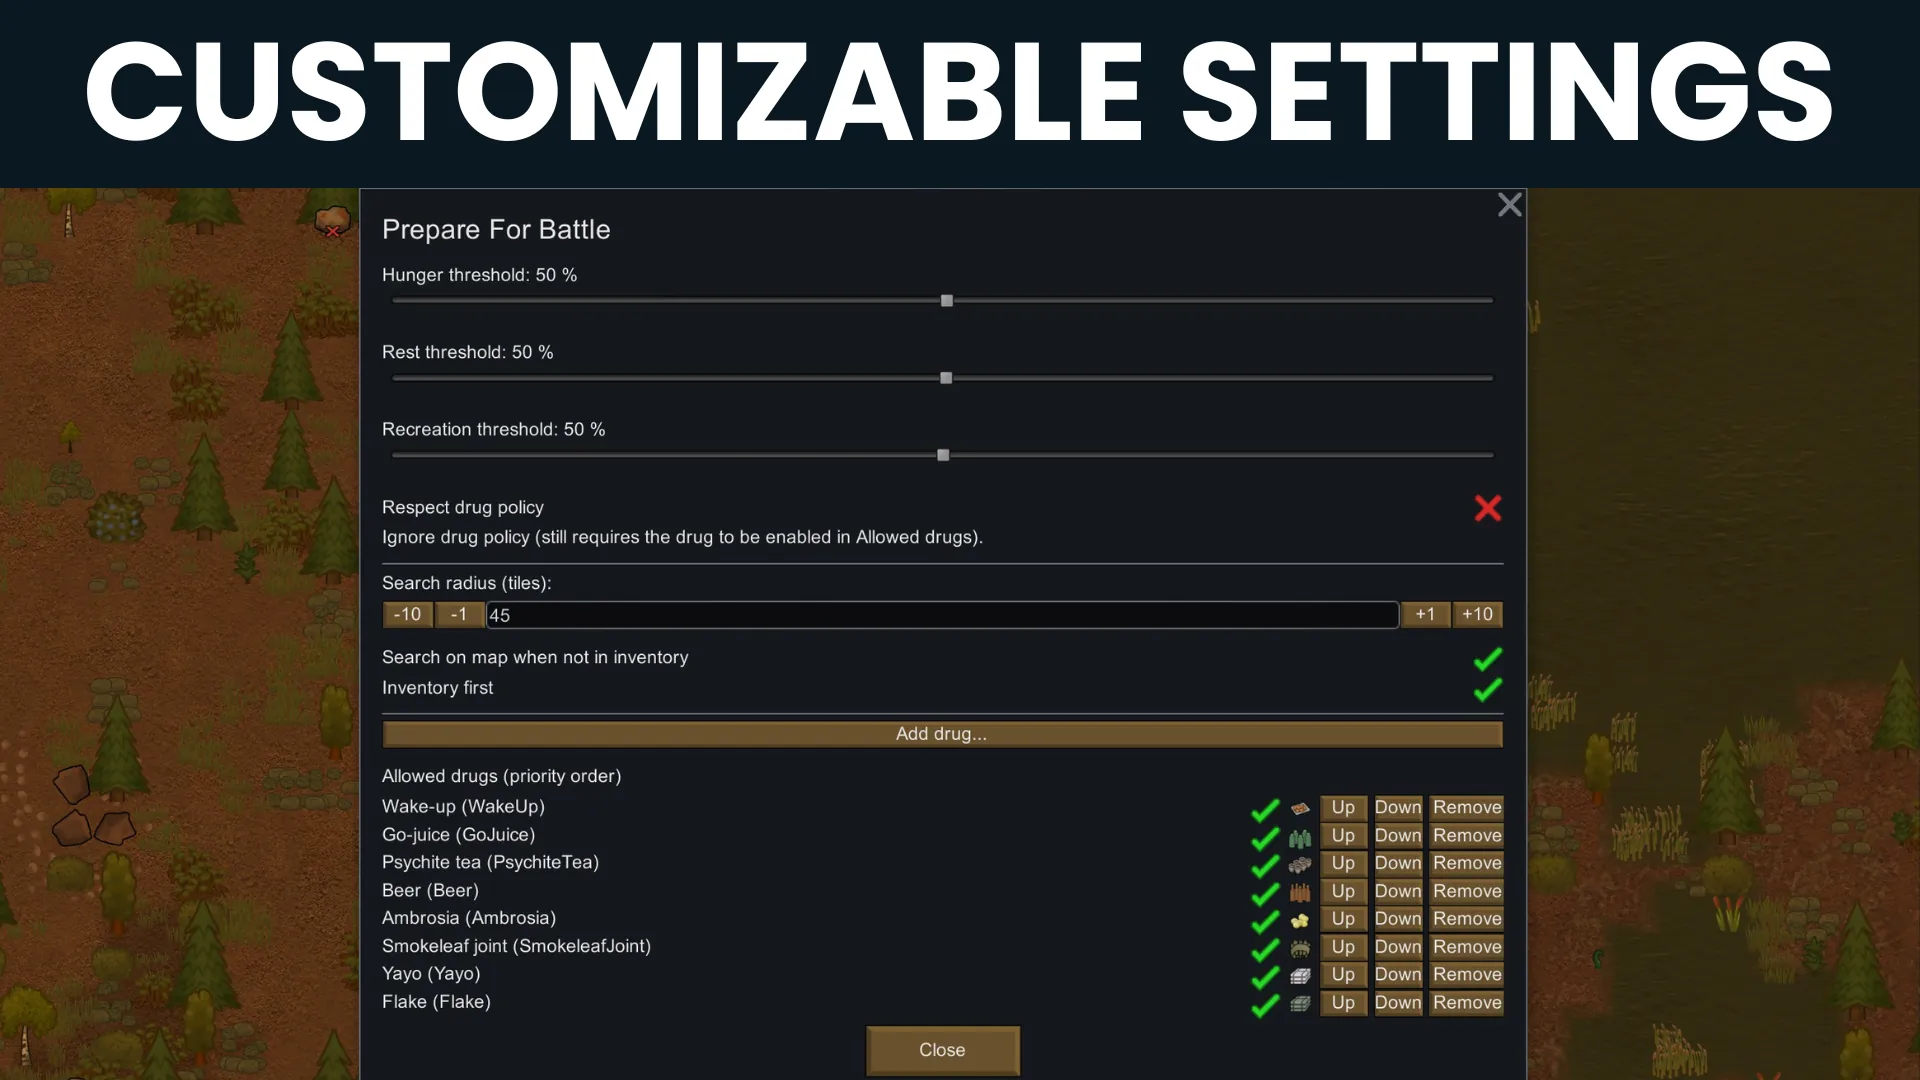Viewport: 1920px width, 1080px height.
Task: Click the Go-juice drug item icon
Action: coord(1300,837)
